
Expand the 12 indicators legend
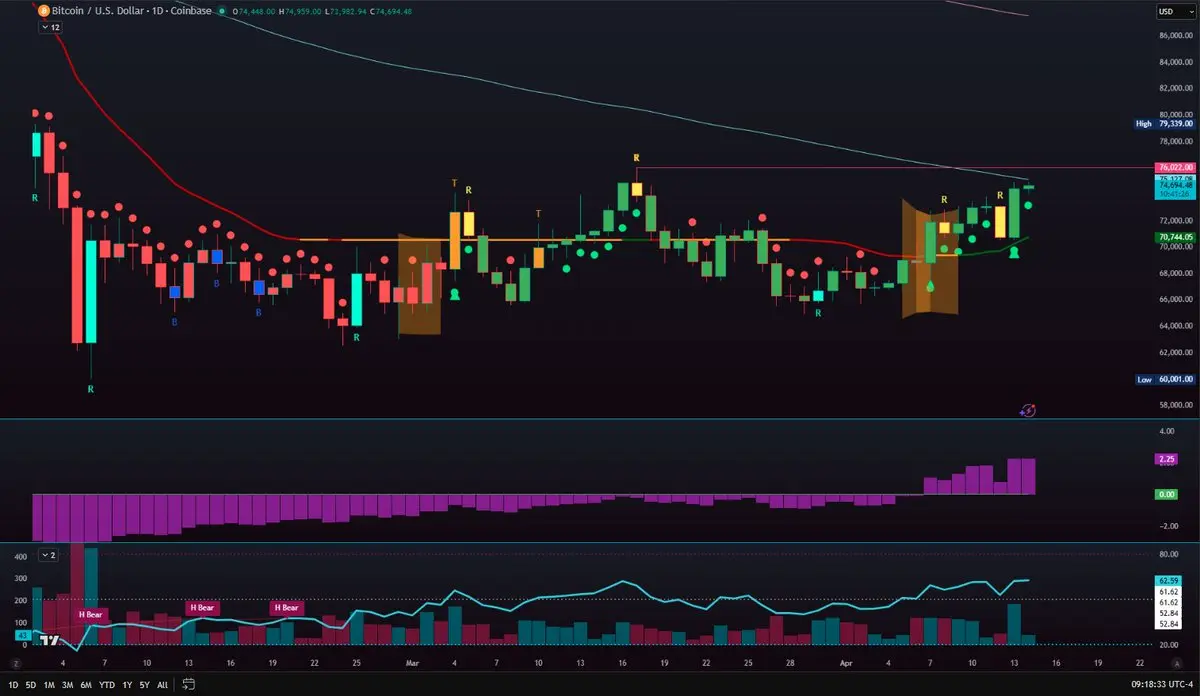[x=51, y=28]
